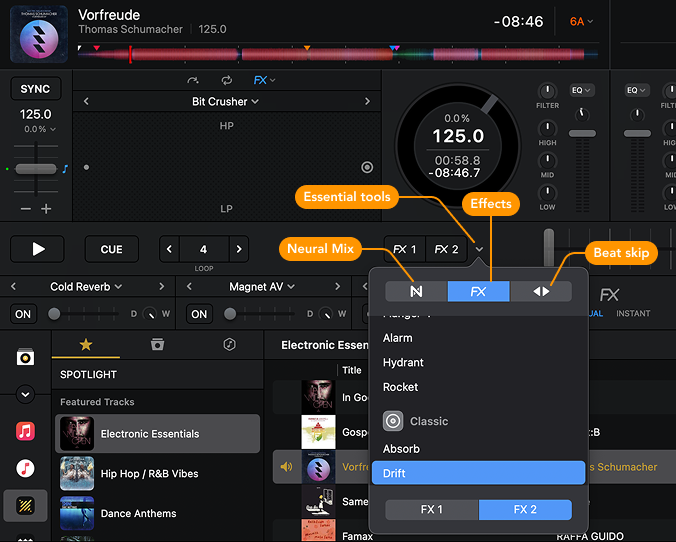Open the 6A key dropdown

point(581,22)
